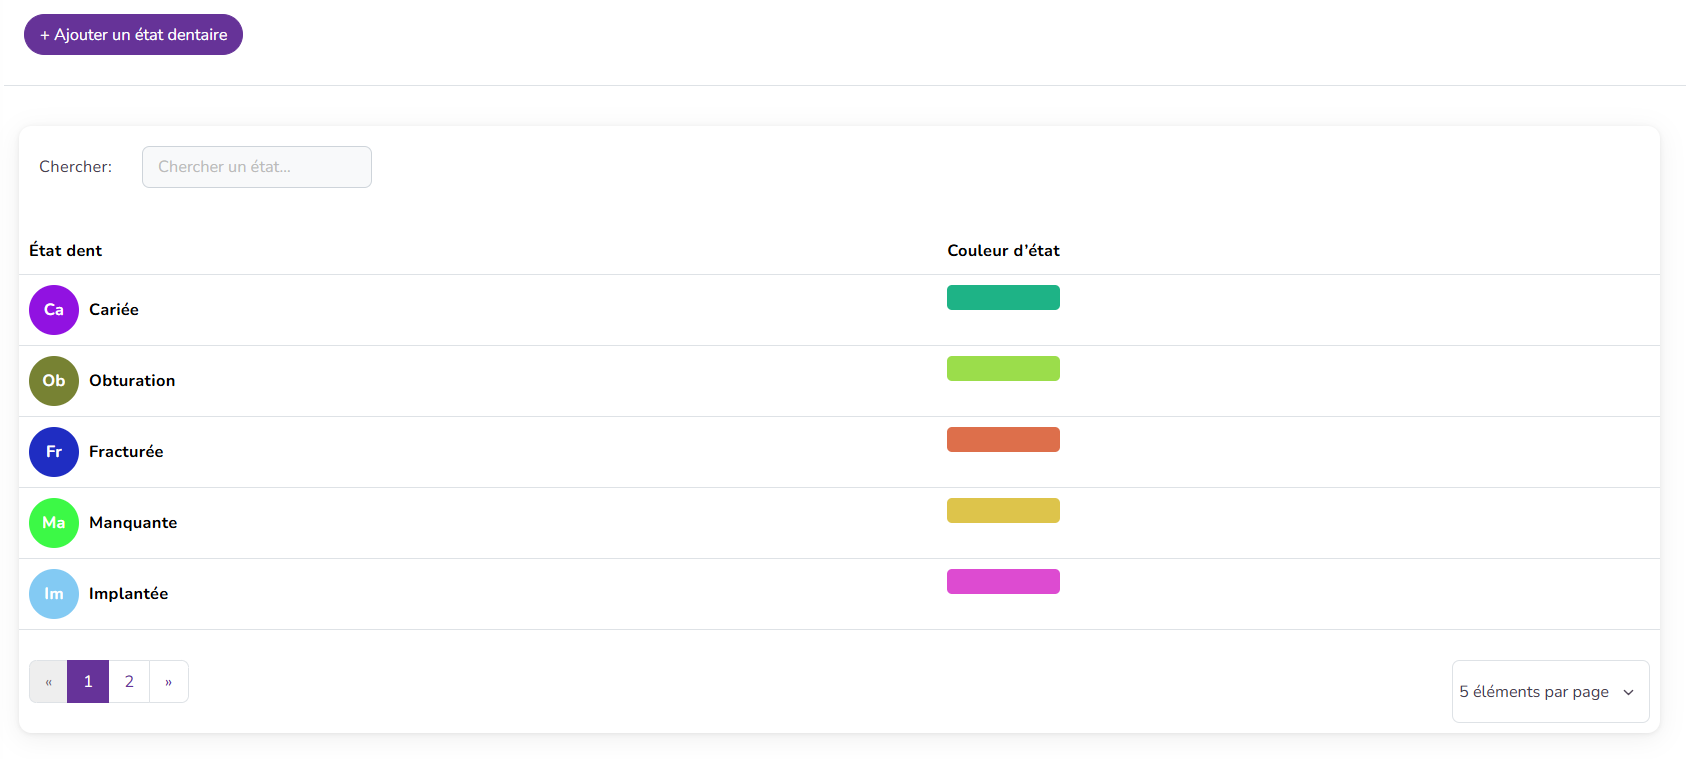Open the 5 éléments par page dropdown
This screenshot has width=1686, height=759.
pyautogui.click(x=1549, y=692)
